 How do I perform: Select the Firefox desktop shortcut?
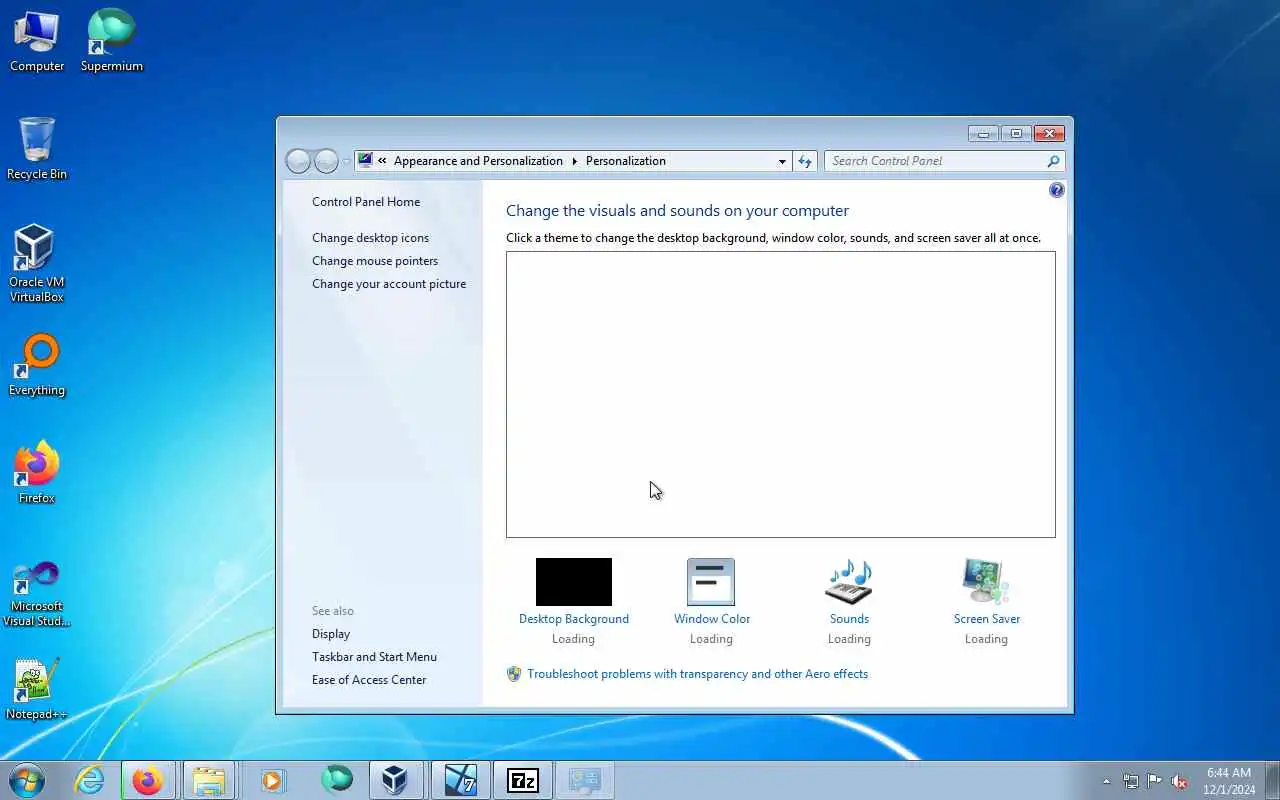37,473
